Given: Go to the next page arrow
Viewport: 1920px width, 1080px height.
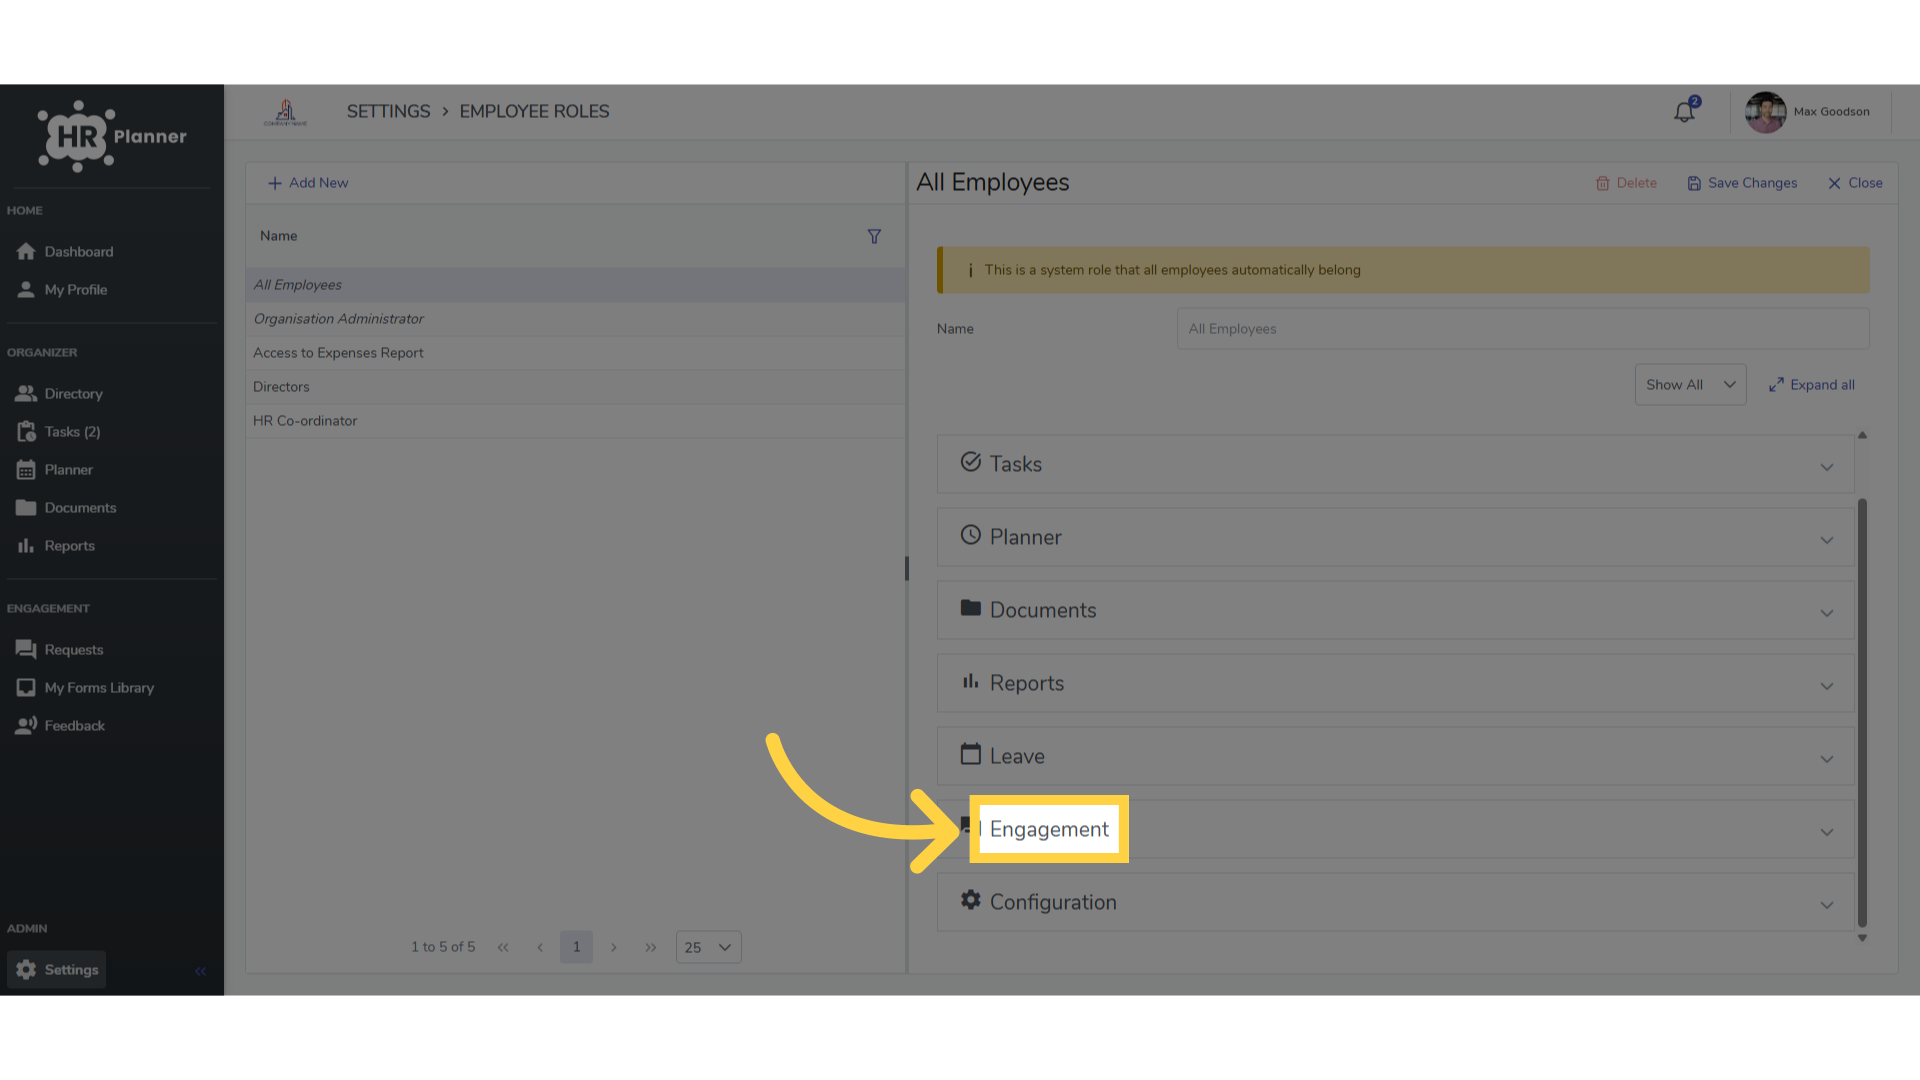Looking at the screenshot, I should tap(614, 947).
